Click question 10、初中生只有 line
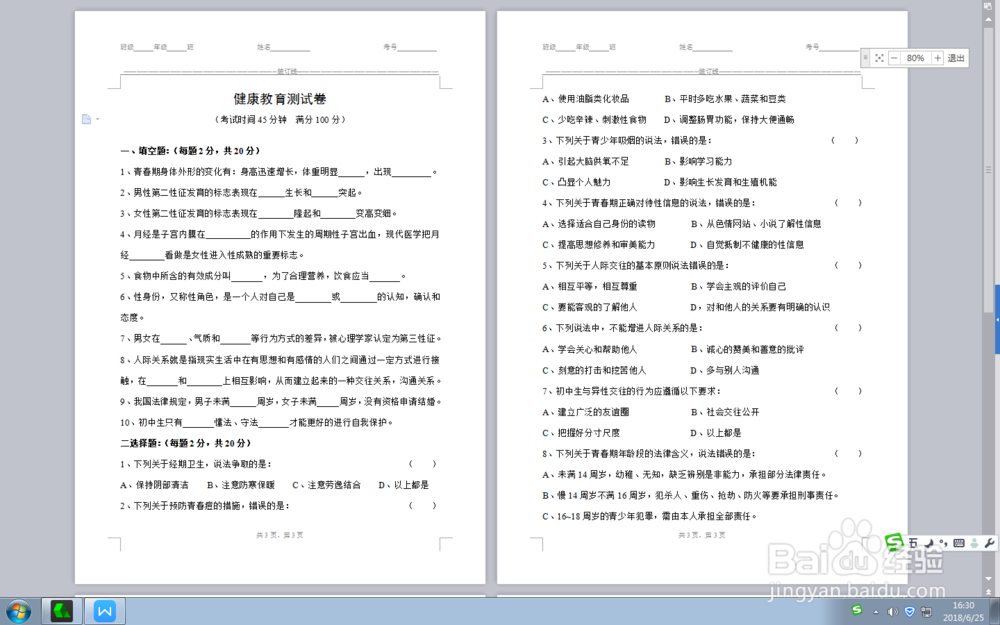 tap(257, 422)
